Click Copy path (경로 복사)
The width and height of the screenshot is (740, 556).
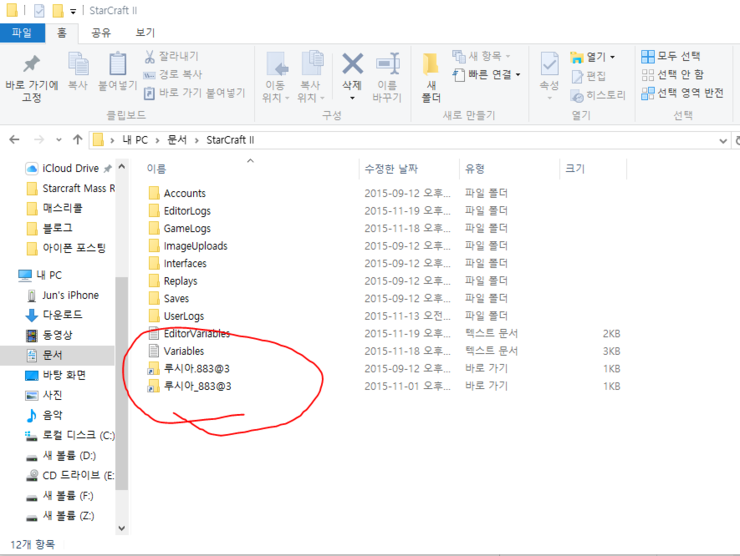pos(173,75)
